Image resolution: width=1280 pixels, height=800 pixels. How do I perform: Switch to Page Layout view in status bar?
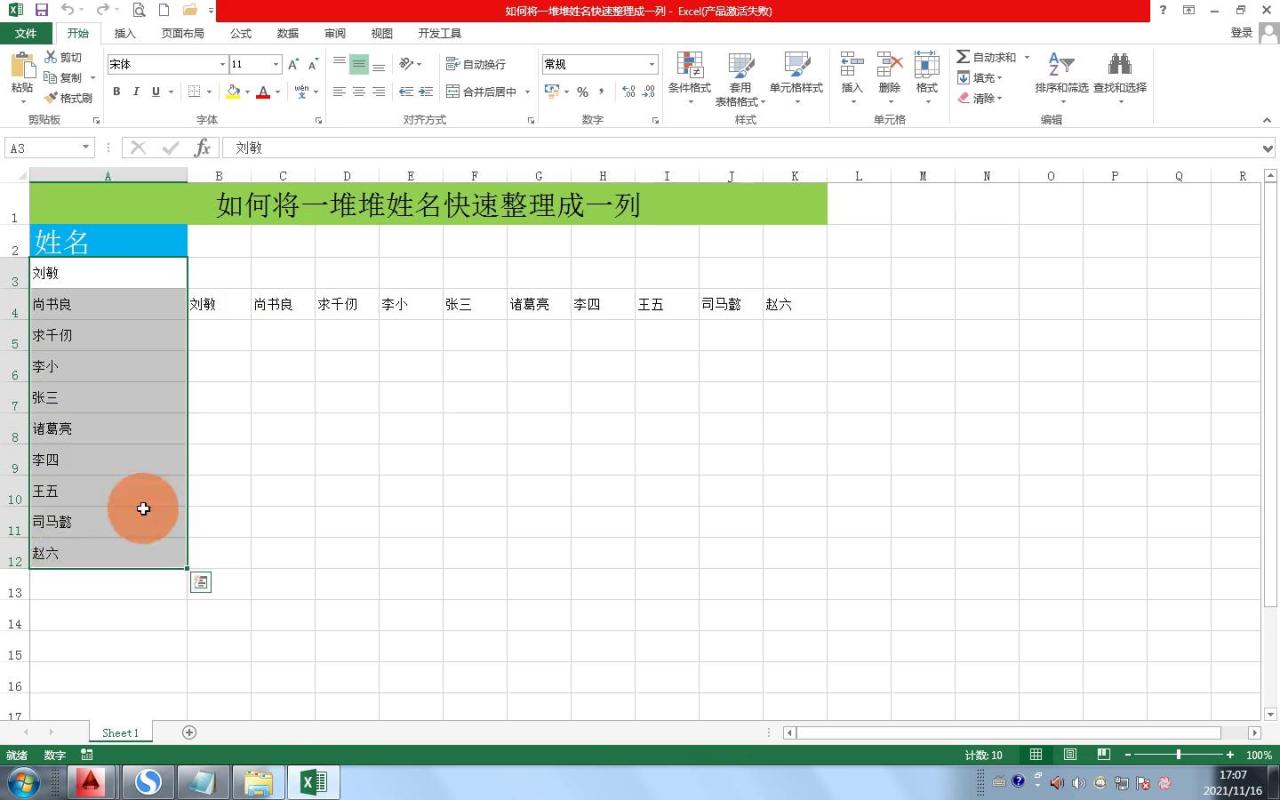pyautogui.click(x=1070, y=755)
